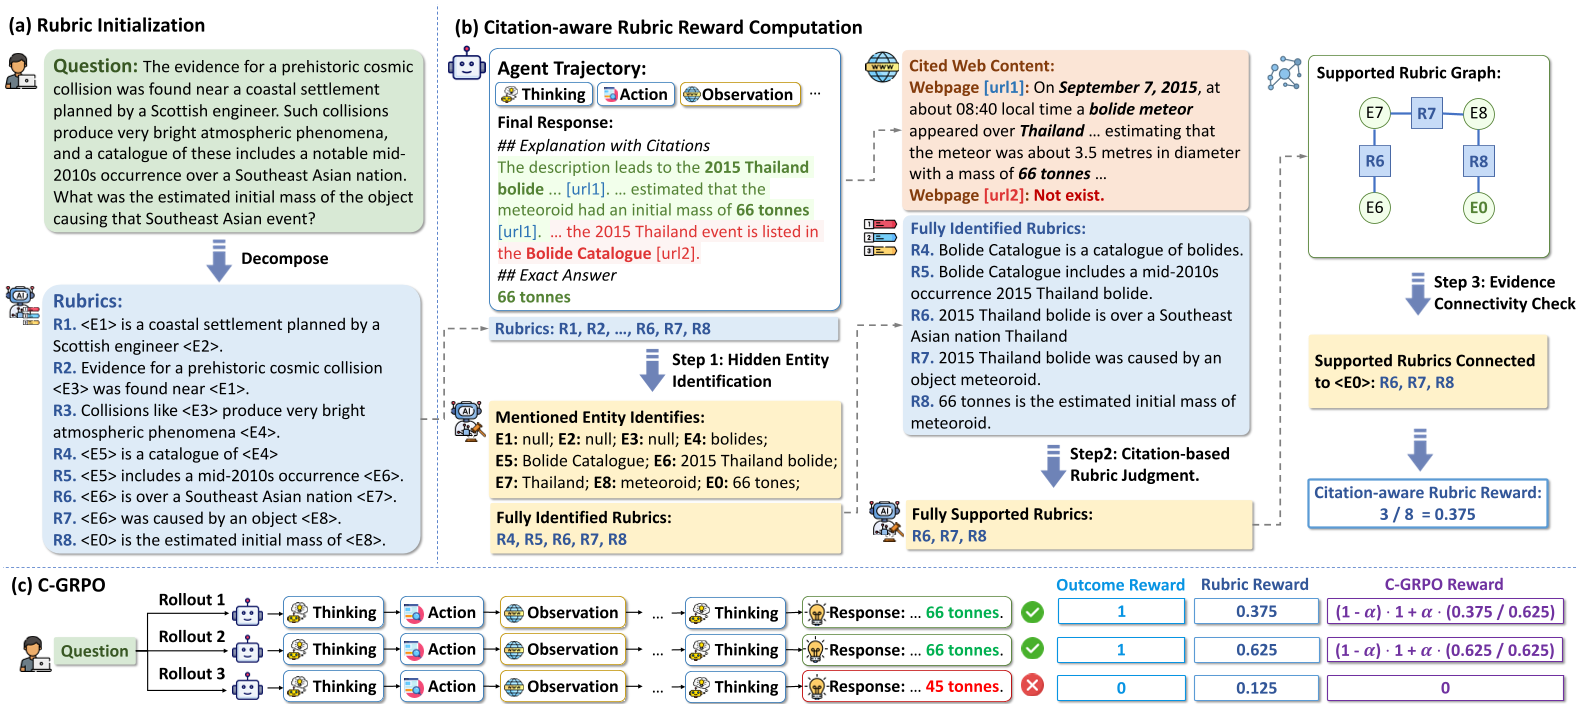Image resolution: width=1581 pixels, height=707 pixels.
Task: Select the Thinking chip in Agent Trajectory
Action: coord(543,94)
